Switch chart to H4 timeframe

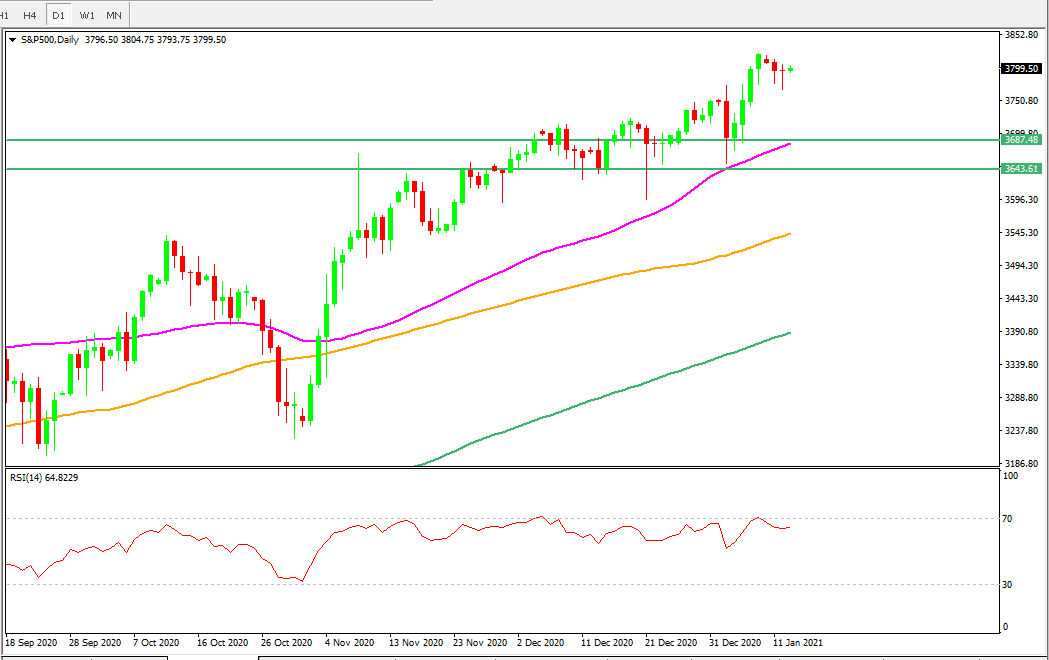click(x=29, y=15)
